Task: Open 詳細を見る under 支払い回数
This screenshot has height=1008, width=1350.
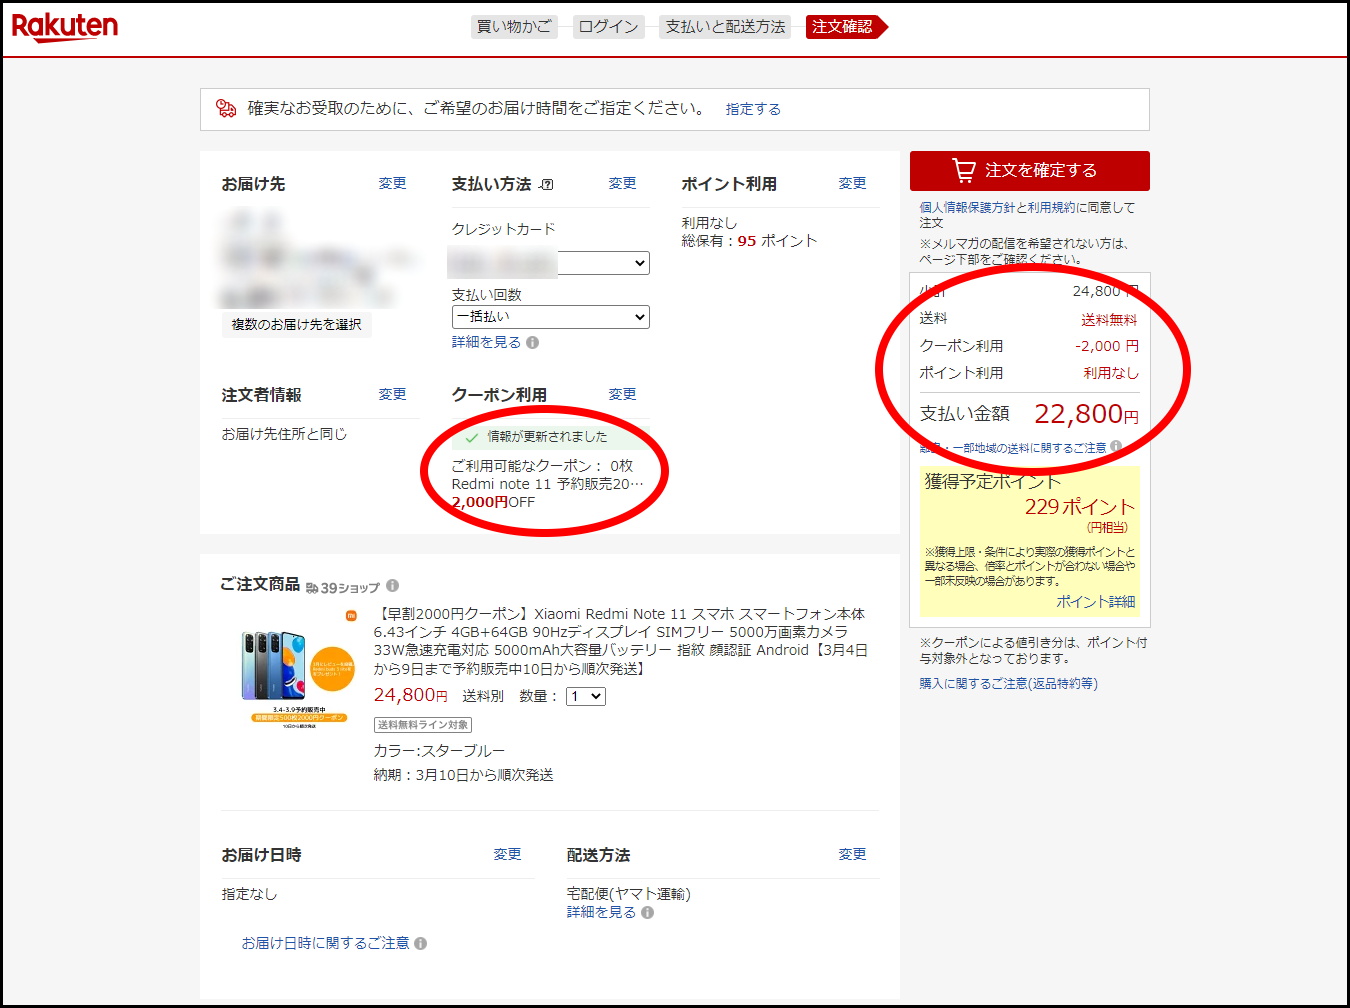Action: (x=486, y=342)
